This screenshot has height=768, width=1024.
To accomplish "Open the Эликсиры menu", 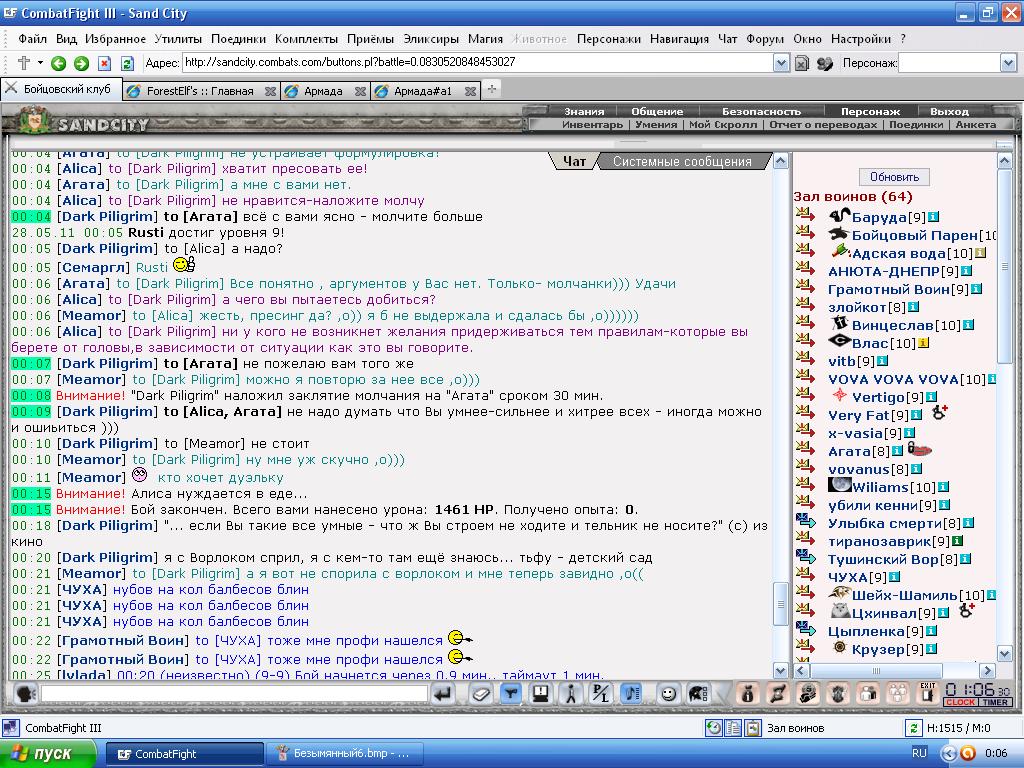I will (430, 39).
